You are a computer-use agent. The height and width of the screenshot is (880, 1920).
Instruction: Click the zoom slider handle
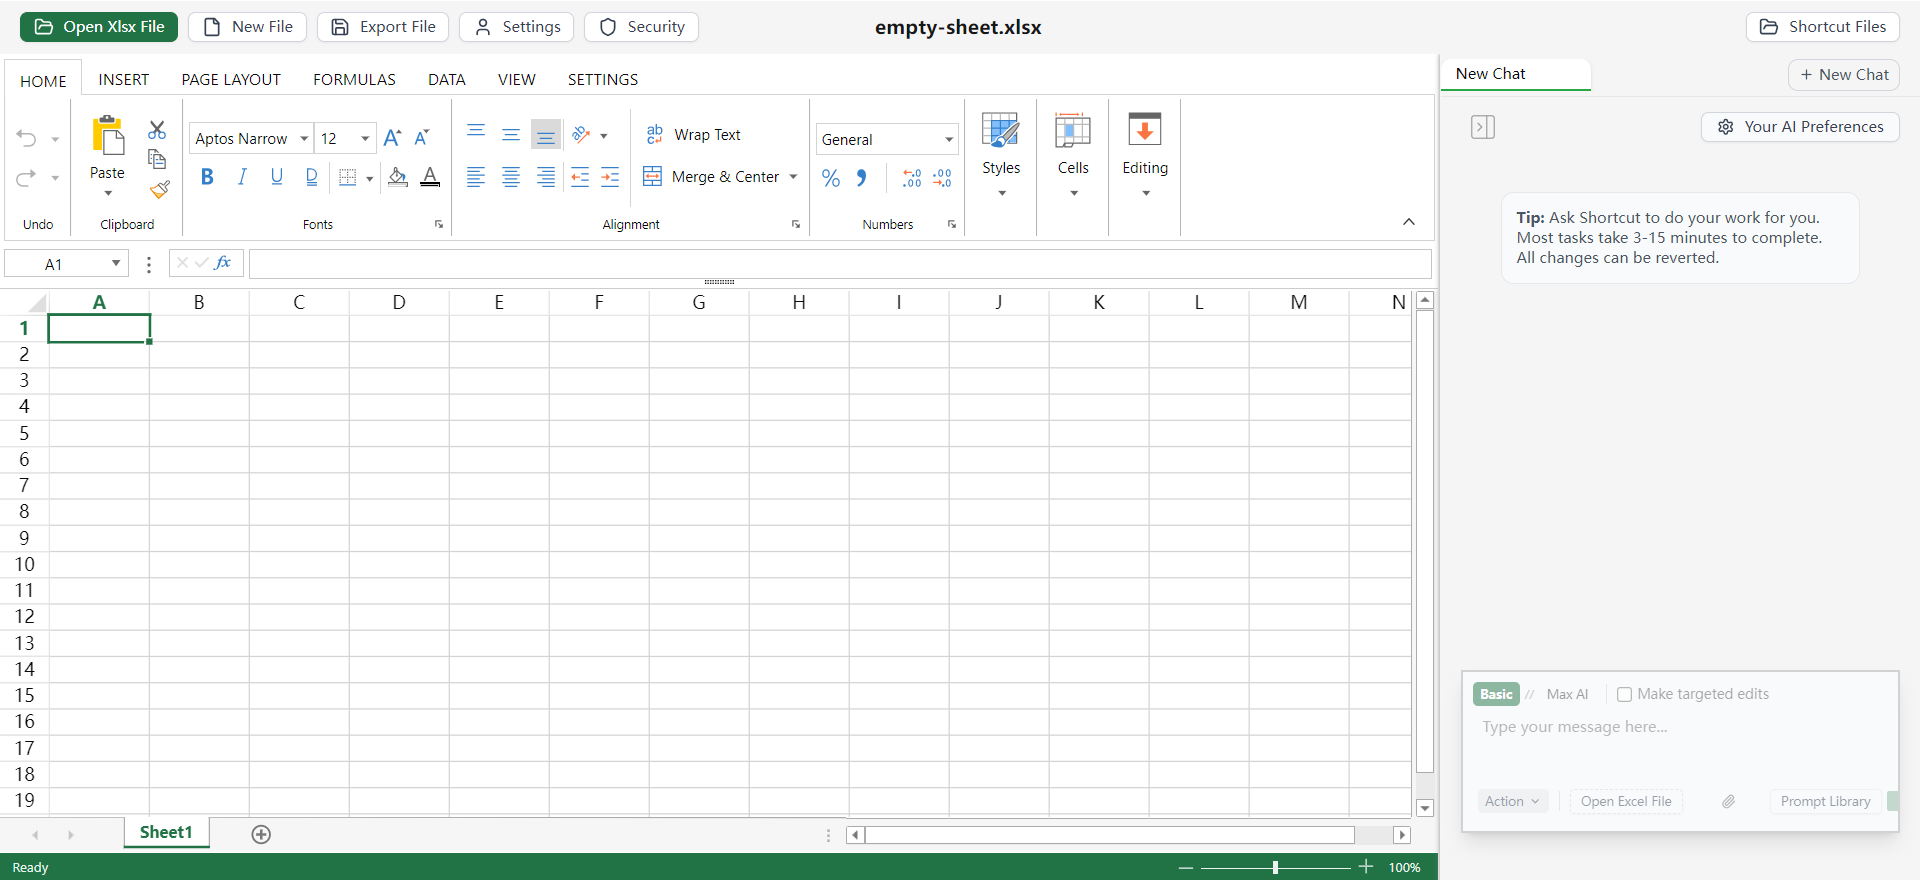tap(1275, 867)
